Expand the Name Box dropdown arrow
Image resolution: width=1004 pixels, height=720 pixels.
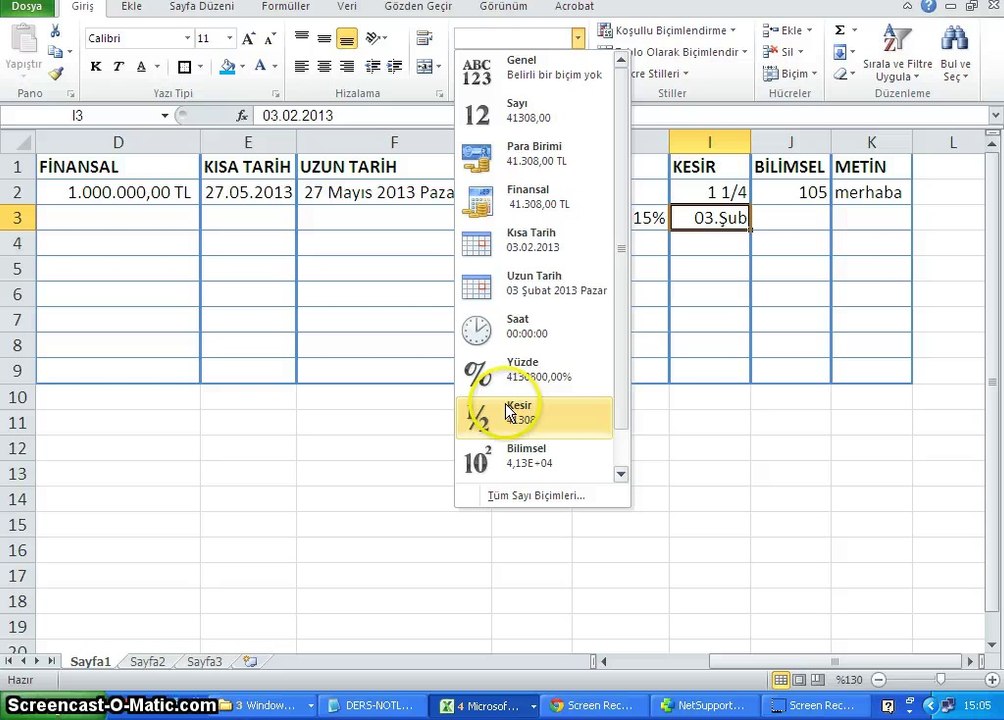(x=165, y=116)
